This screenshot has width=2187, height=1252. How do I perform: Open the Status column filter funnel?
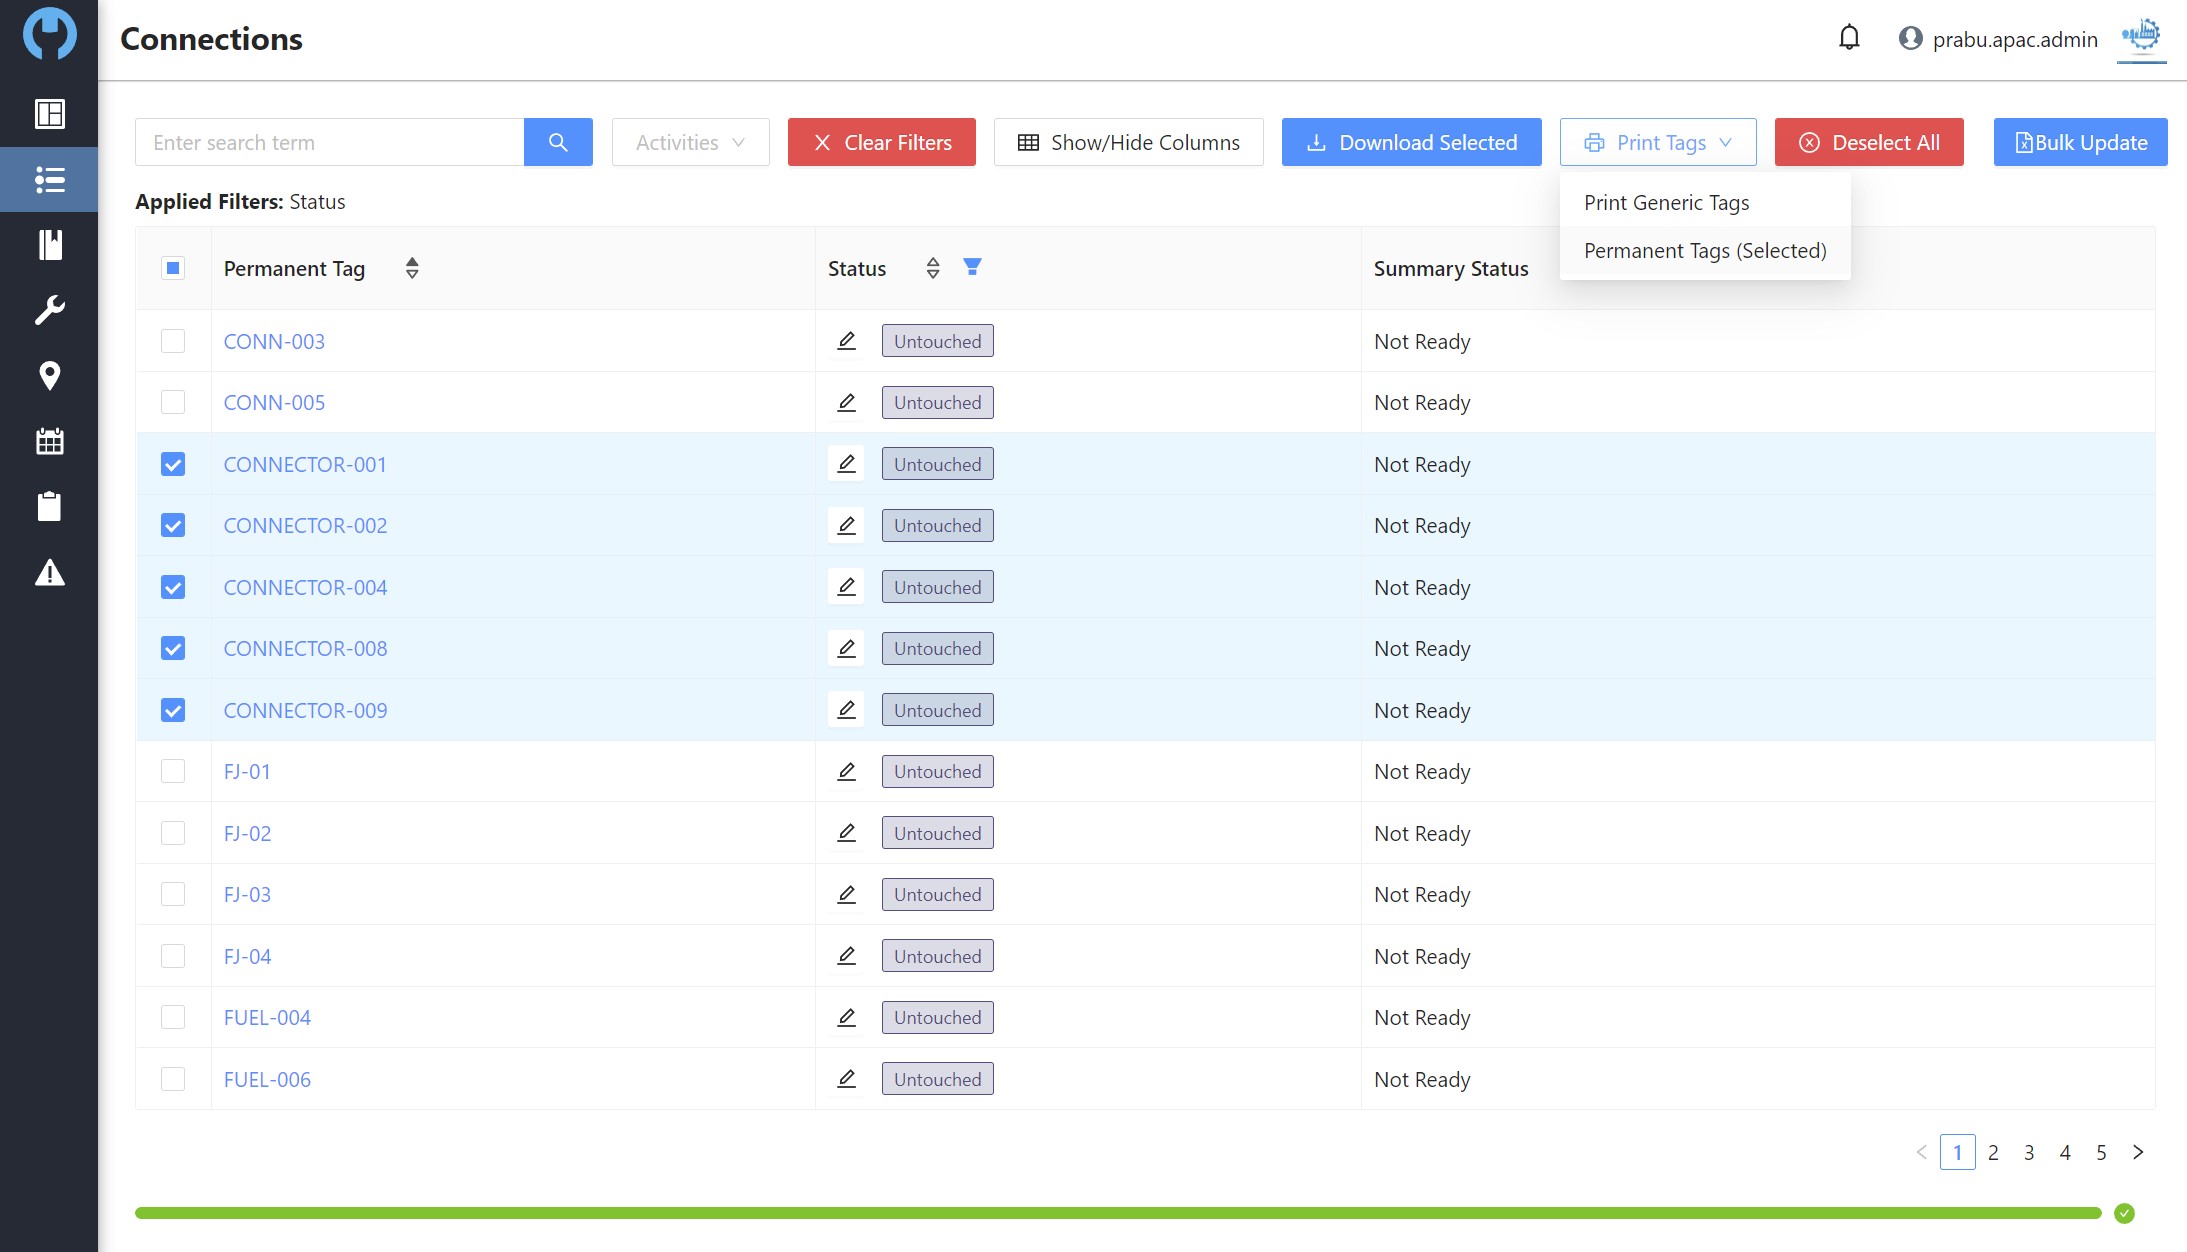coord(972,267)
